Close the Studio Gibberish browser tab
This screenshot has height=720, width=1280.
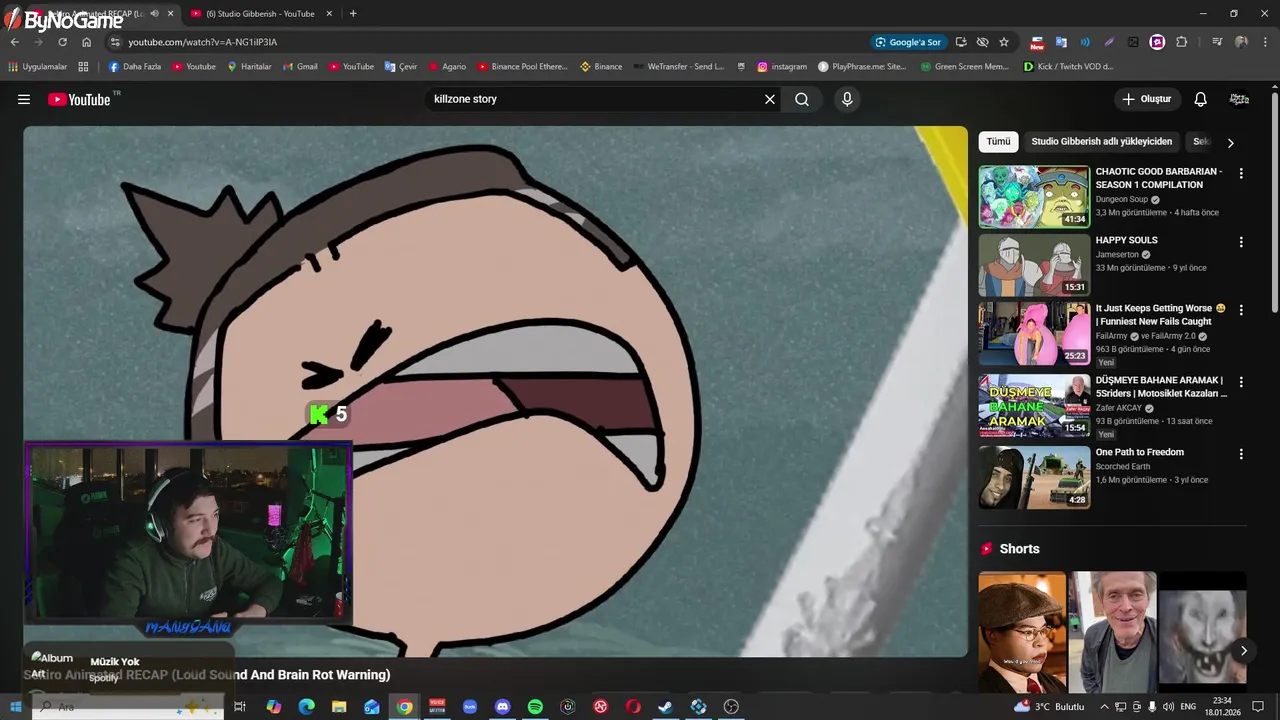coord(331,14)
